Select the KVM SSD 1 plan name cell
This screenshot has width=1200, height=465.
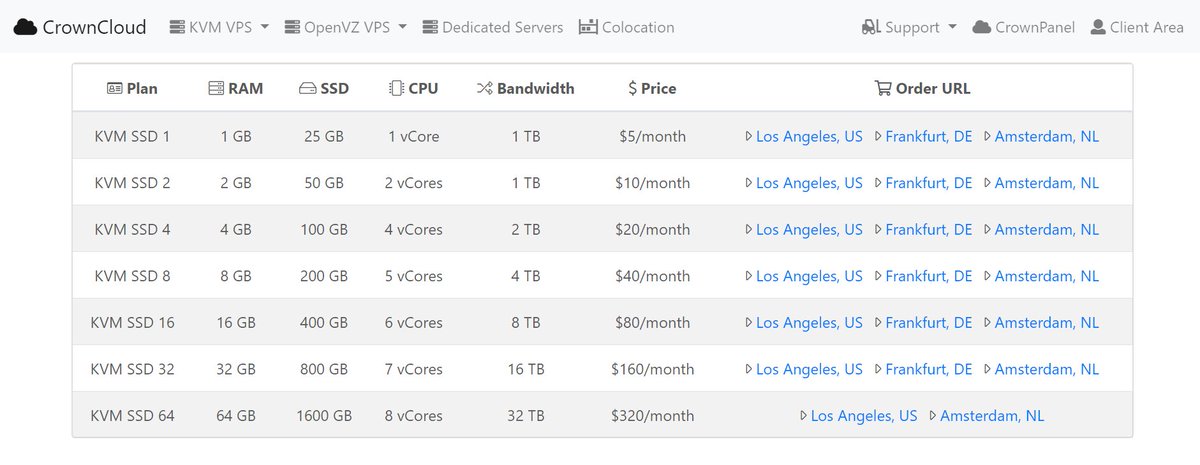(132, 136)
